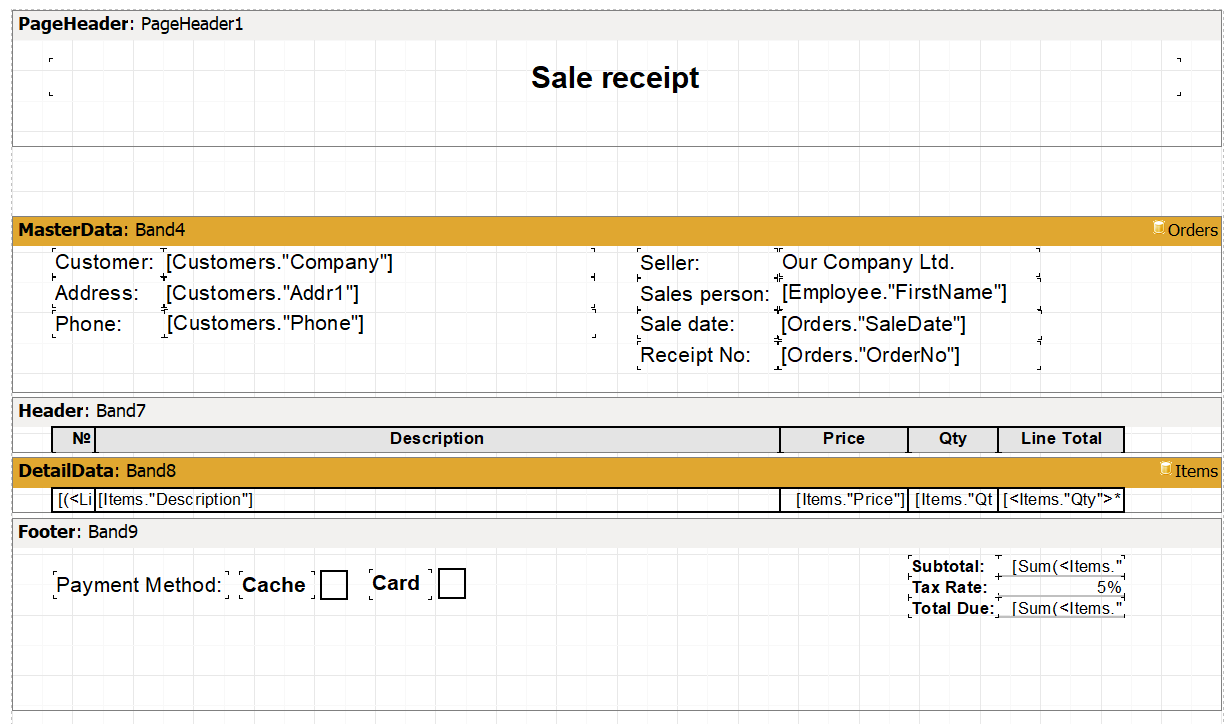Viewport: 1231px width, 724px height.
Task: Select the 'Sales person:' label
Action: [x=707, y=294]
